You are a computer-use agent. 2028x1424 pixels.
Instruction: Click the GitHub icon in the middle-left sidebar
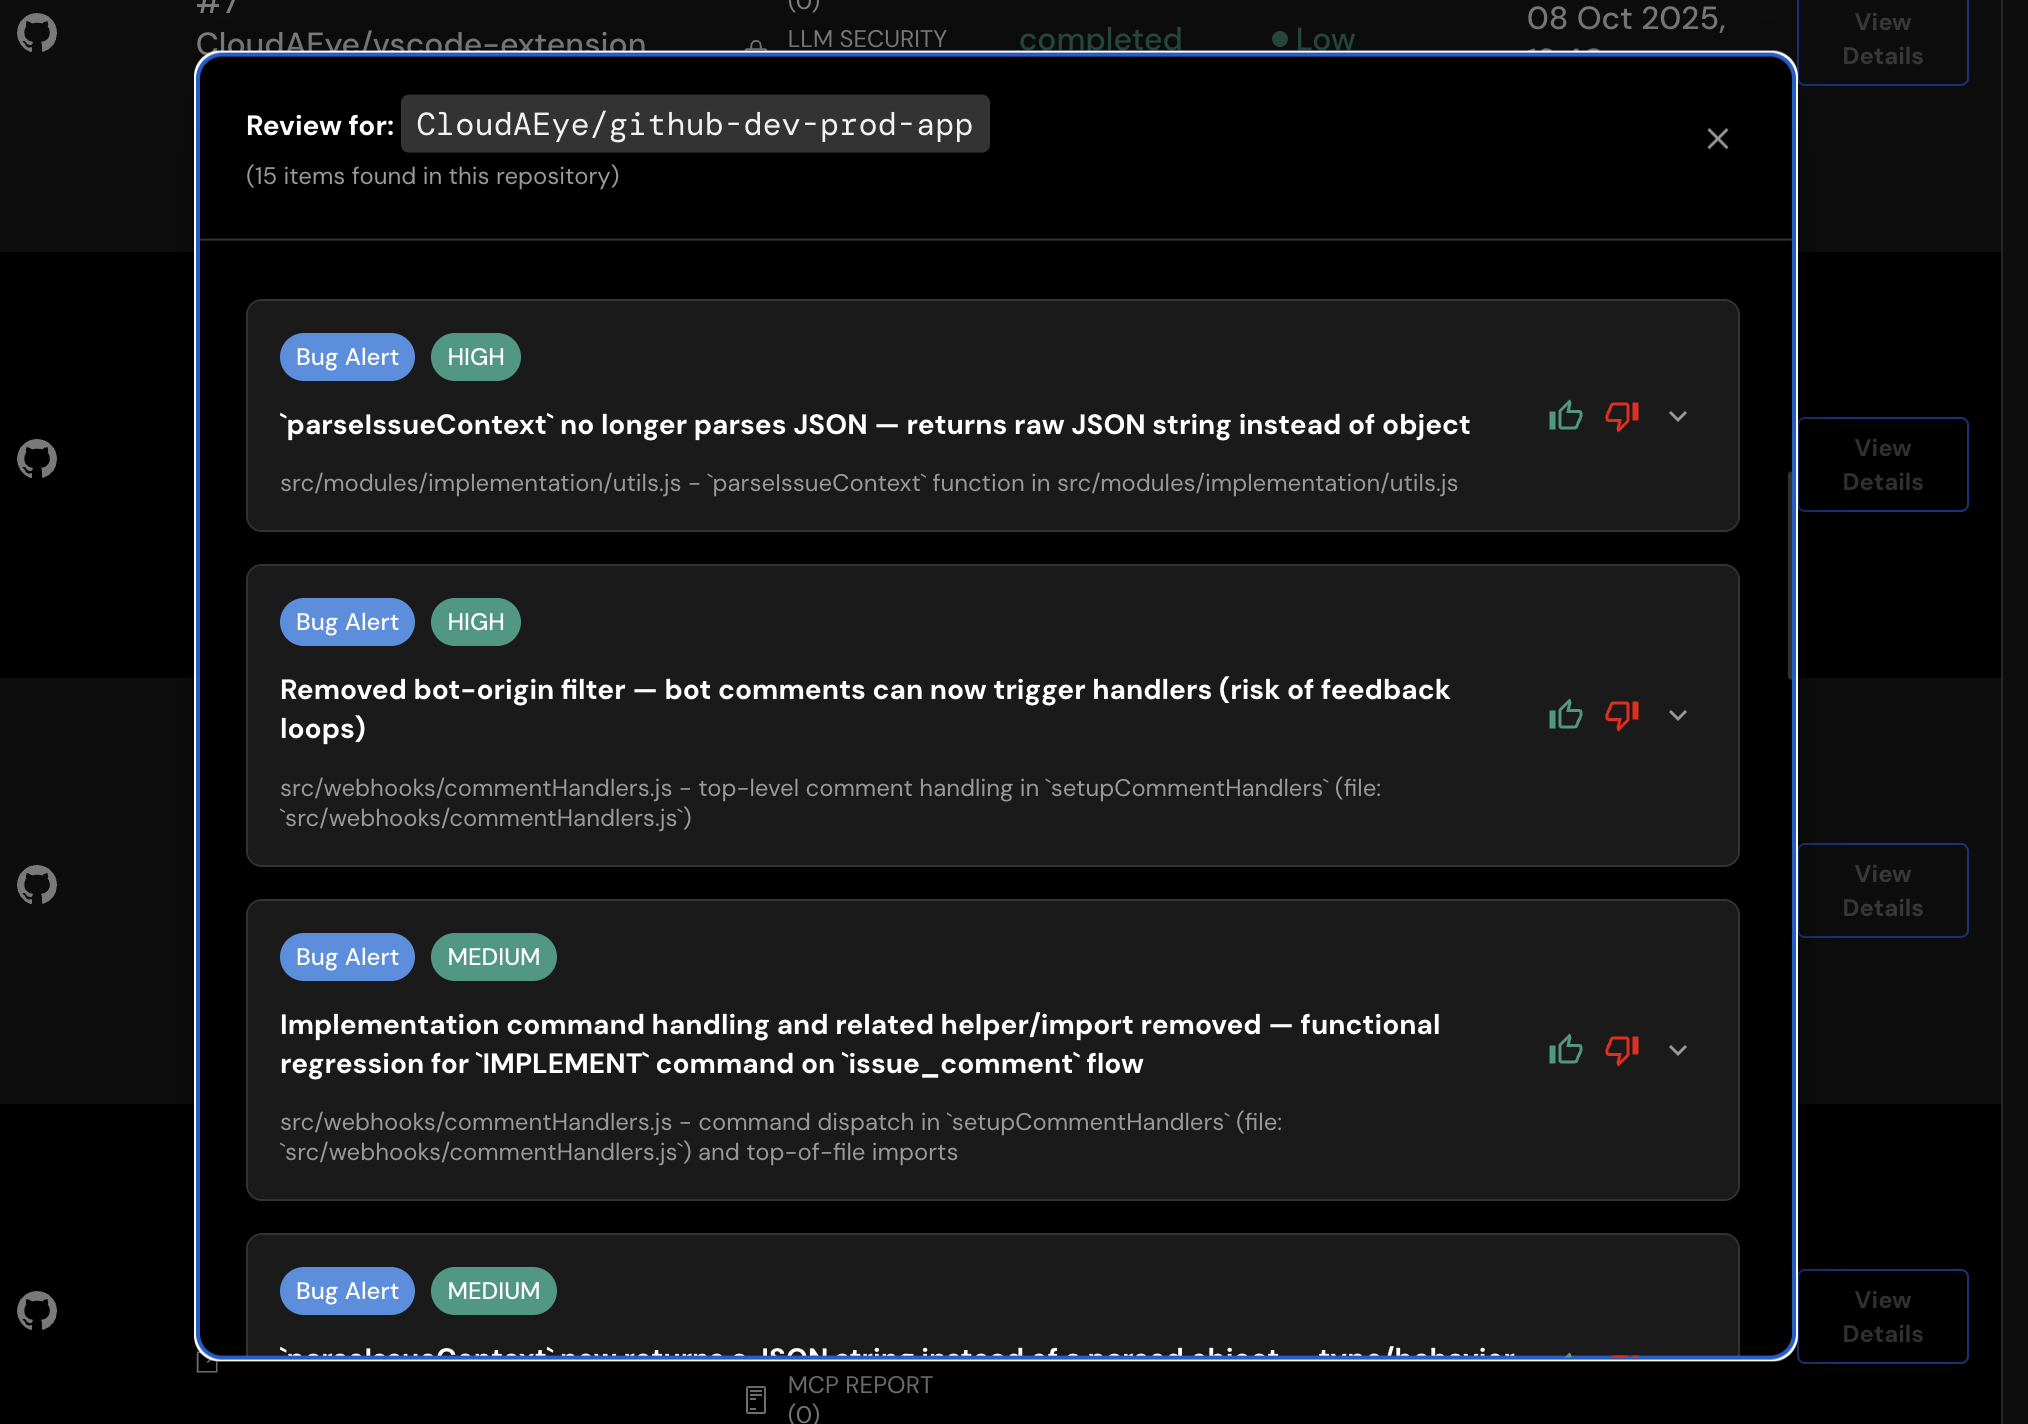(x=36, y=459)
